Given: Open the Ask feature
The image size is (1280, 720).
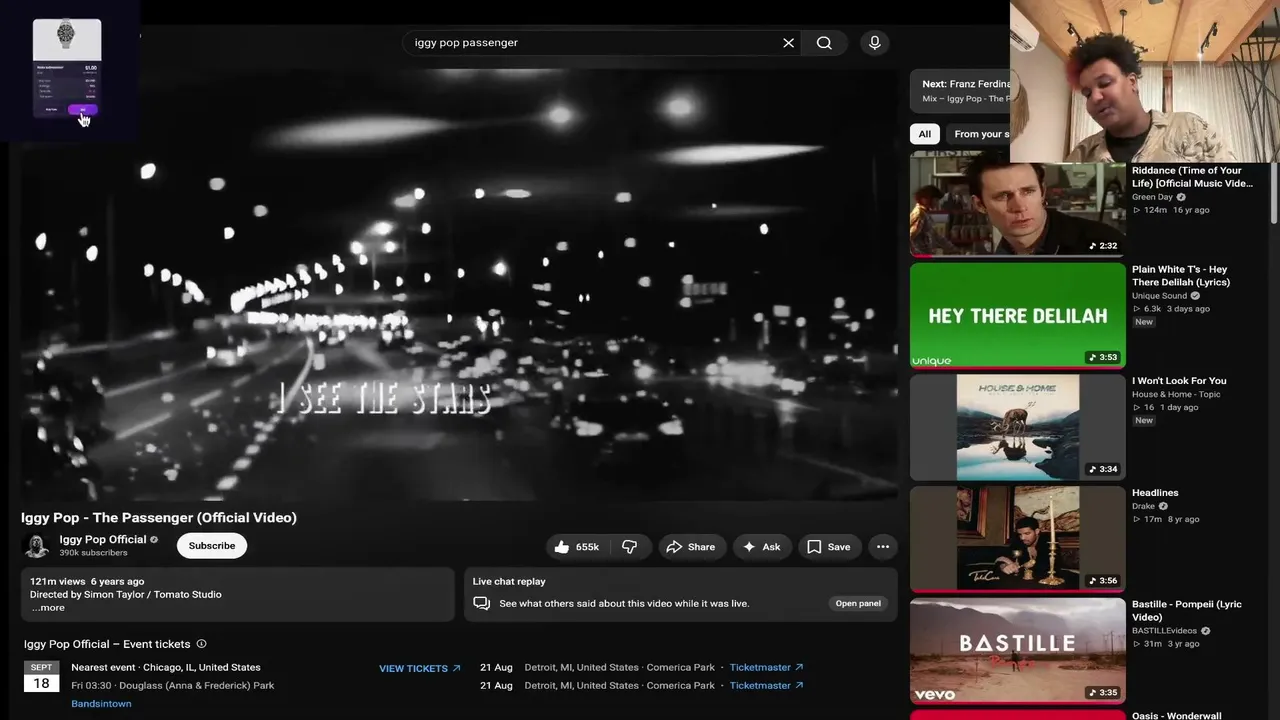Looking at the screenshot, I should [761, 547].
